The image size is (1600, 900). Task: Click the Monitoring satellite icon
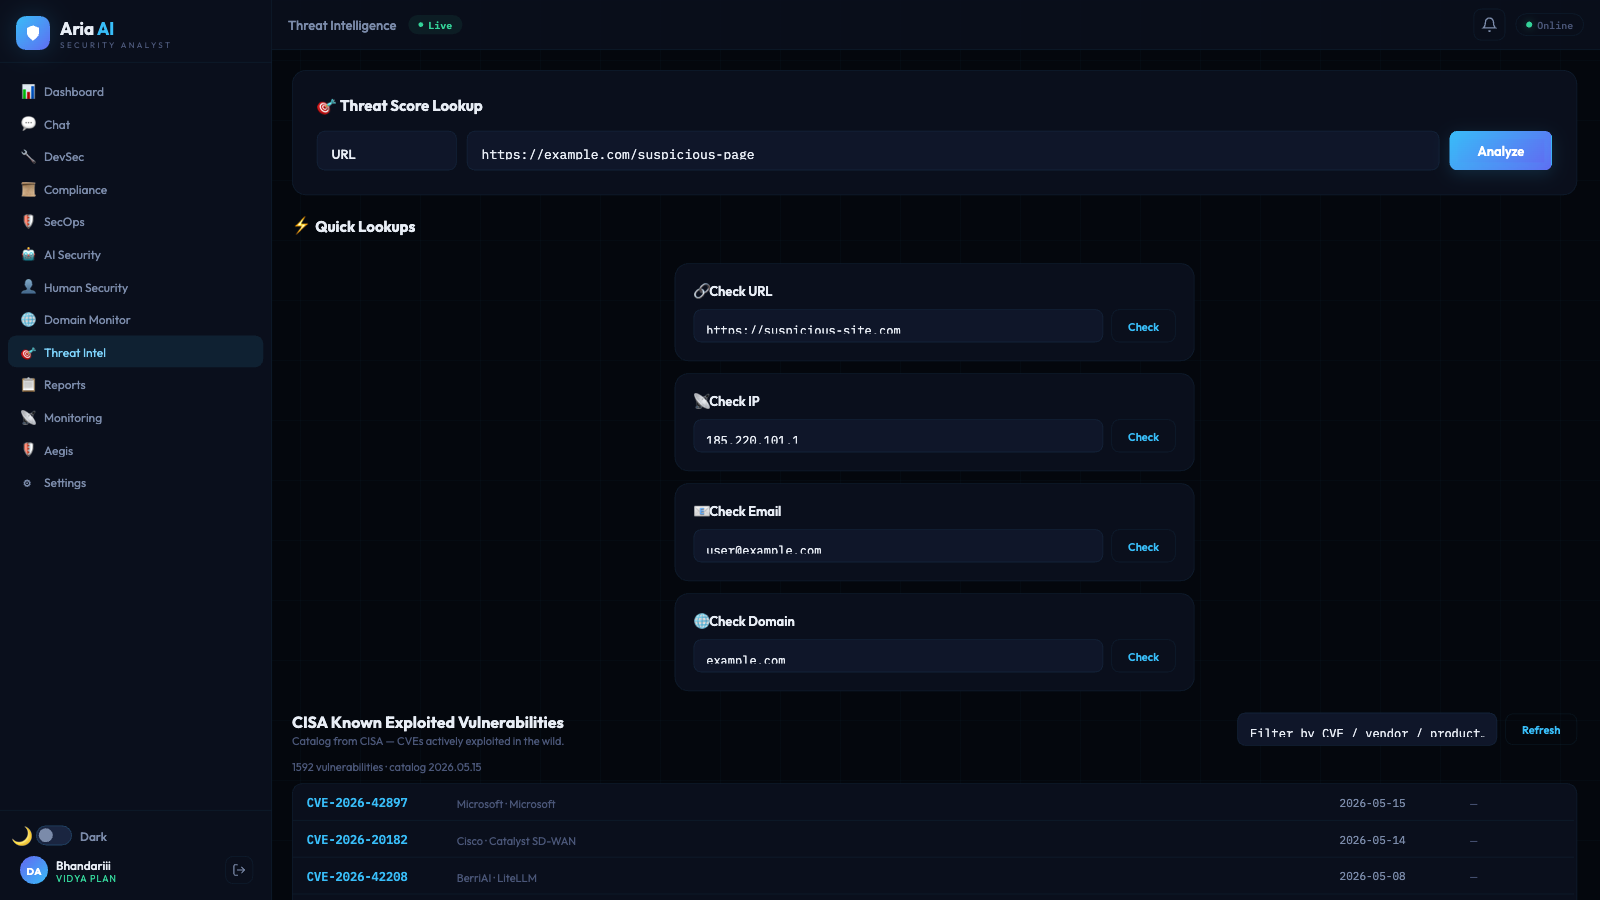point(28,418)
